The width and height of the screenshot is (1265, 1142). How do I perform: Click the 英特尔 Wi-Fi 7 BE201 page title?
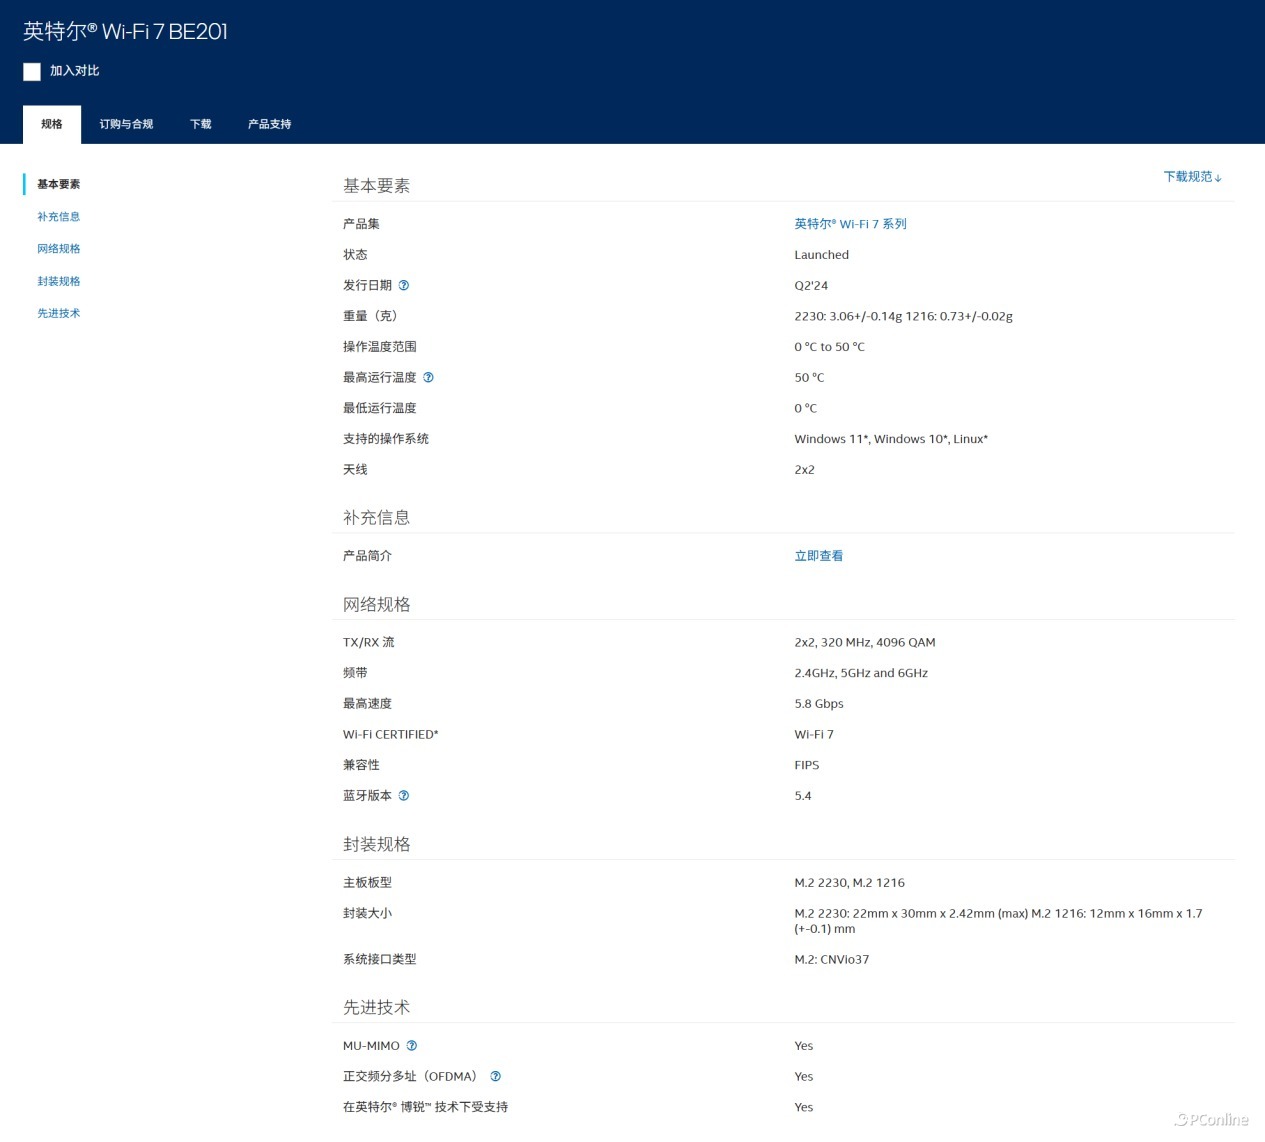(x=126, y=31)
